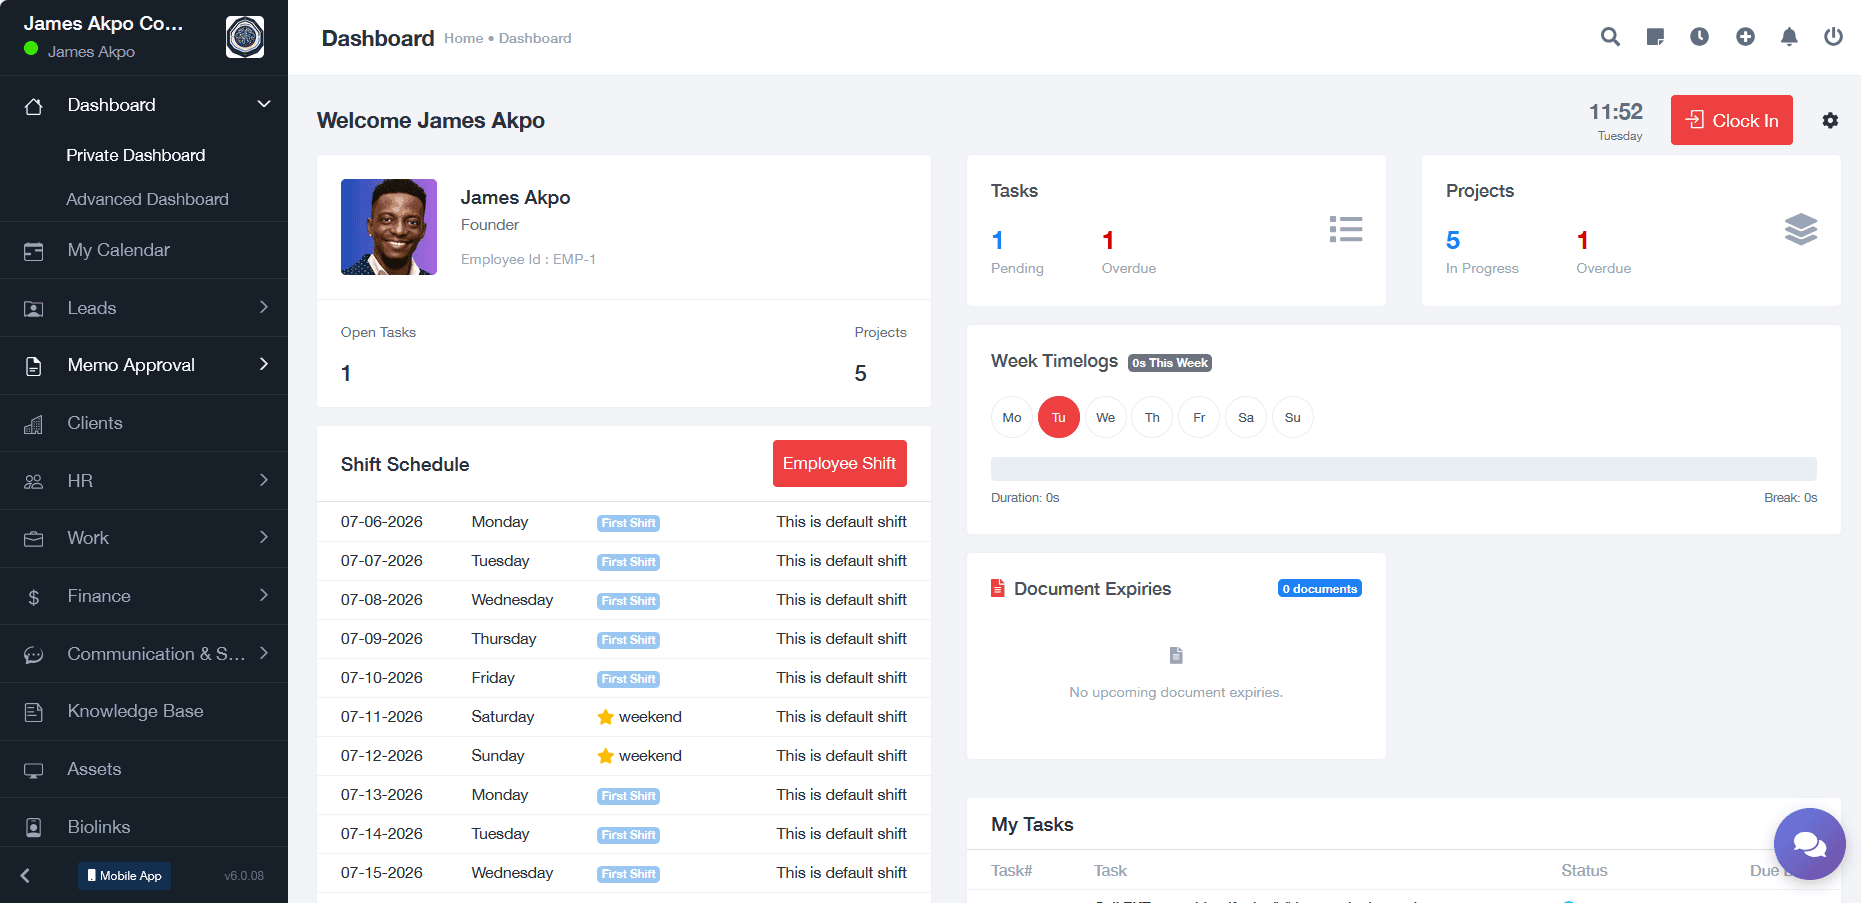The width and height of the screenshot is (1861, 903).
Task: Expand the Work submenu chevron
Action: [264, 537]
